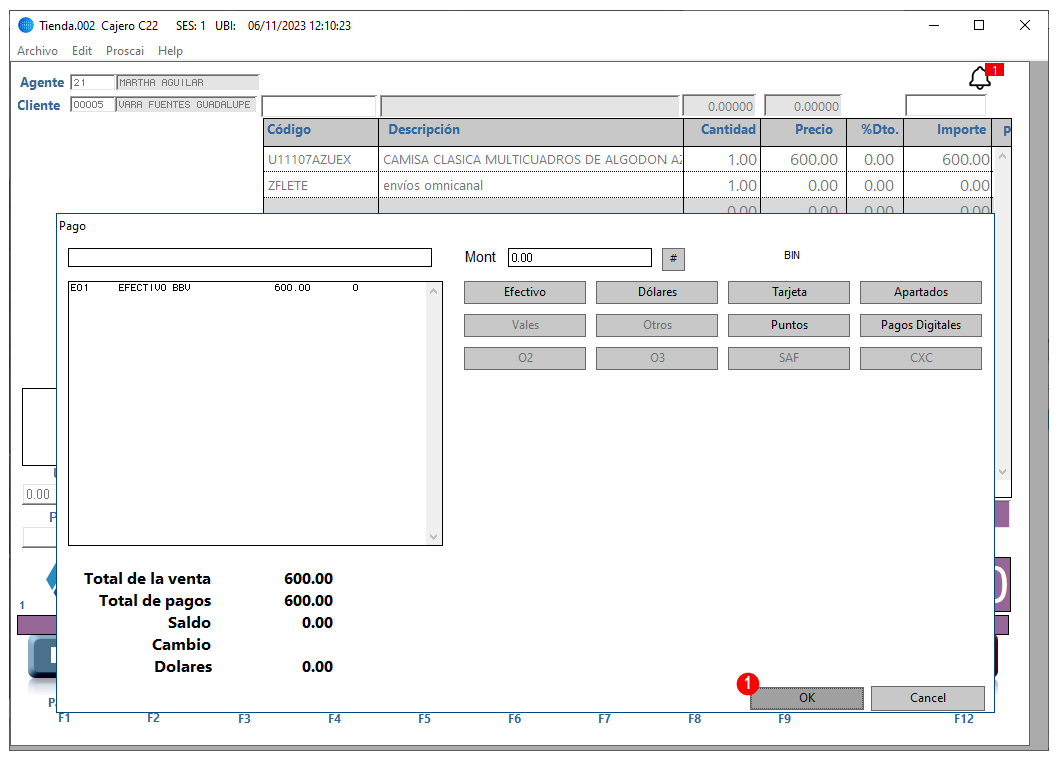Click the Saldo label
This screenshot has height=758, width=1058.
click(x=189, y=623)
